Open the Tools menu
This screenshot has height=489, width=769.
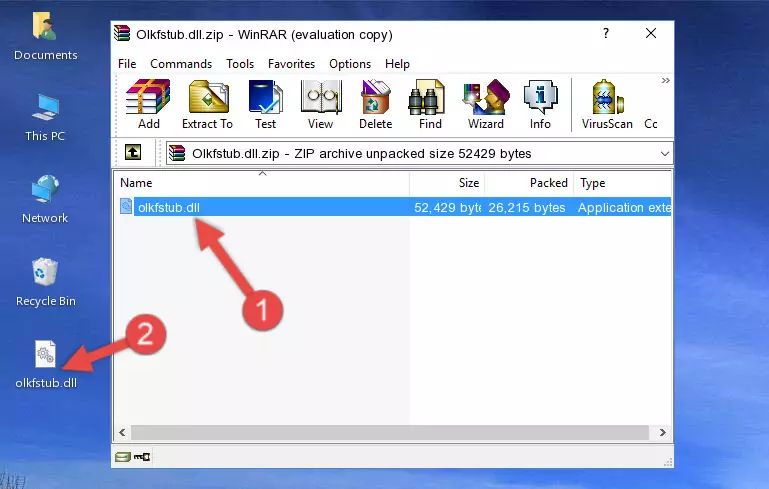tap(240, 64)
